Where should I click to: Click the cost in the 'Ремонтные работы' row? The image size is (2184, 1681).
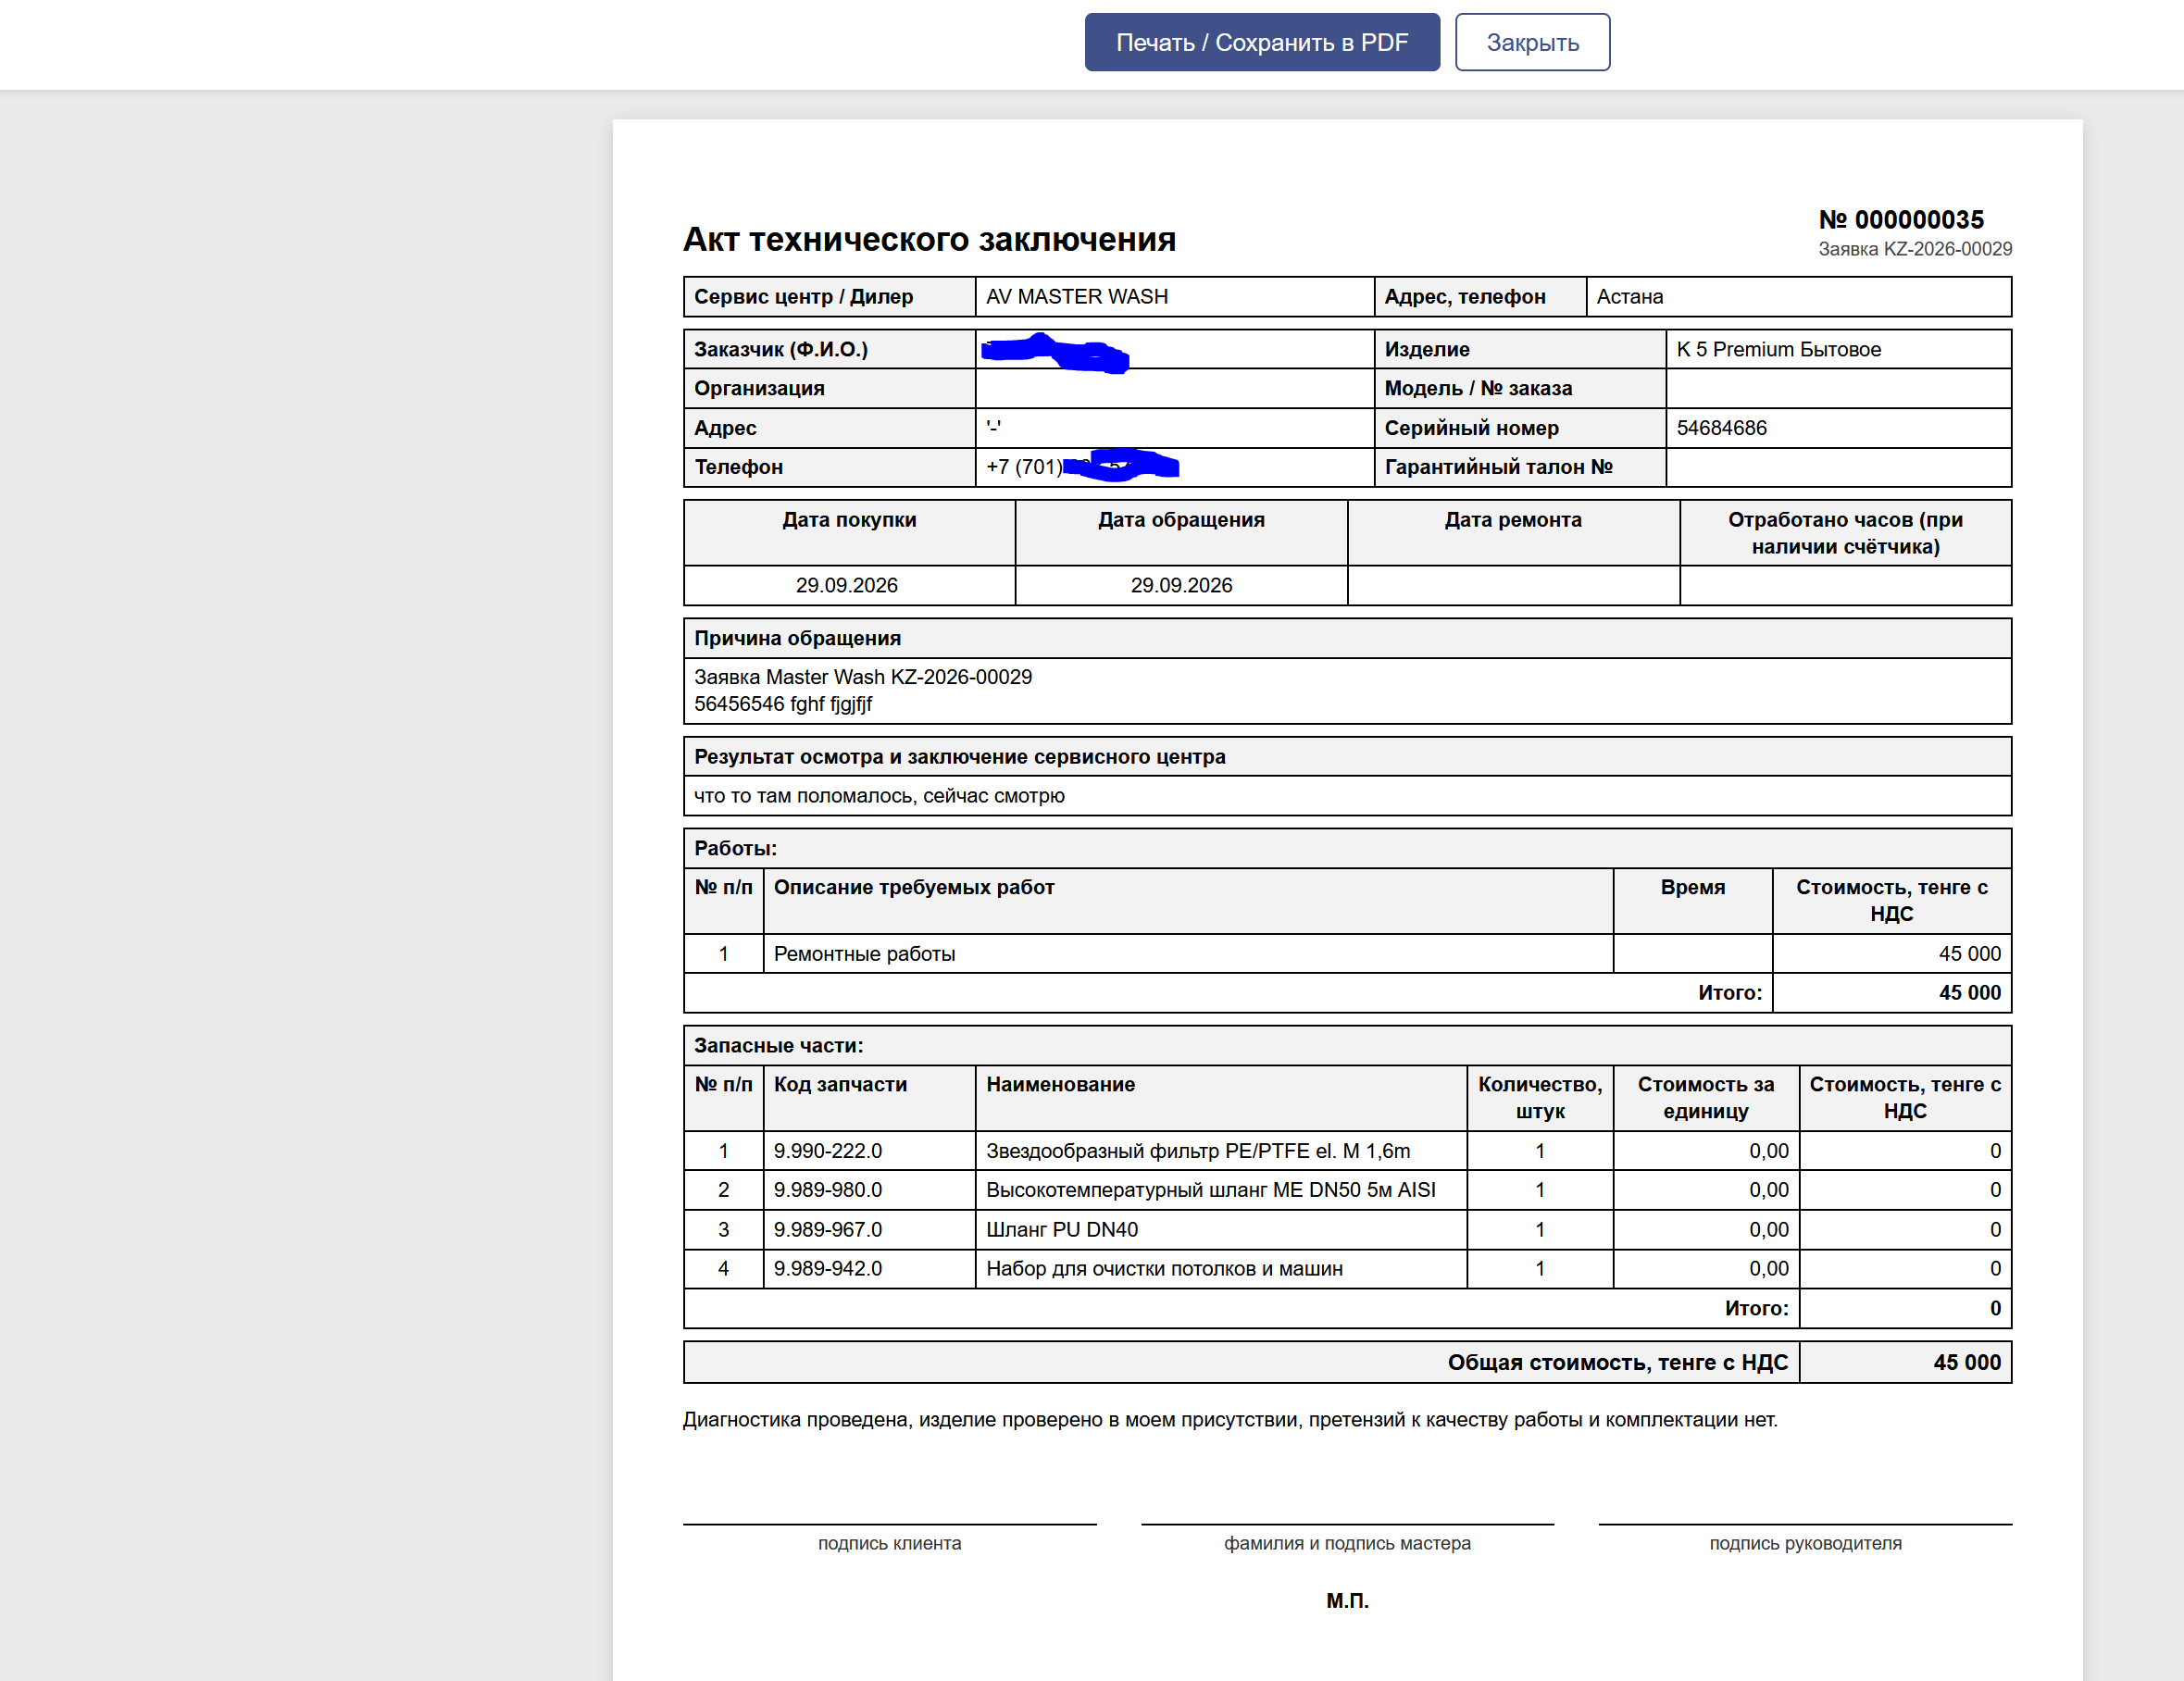pos(1892,954)
